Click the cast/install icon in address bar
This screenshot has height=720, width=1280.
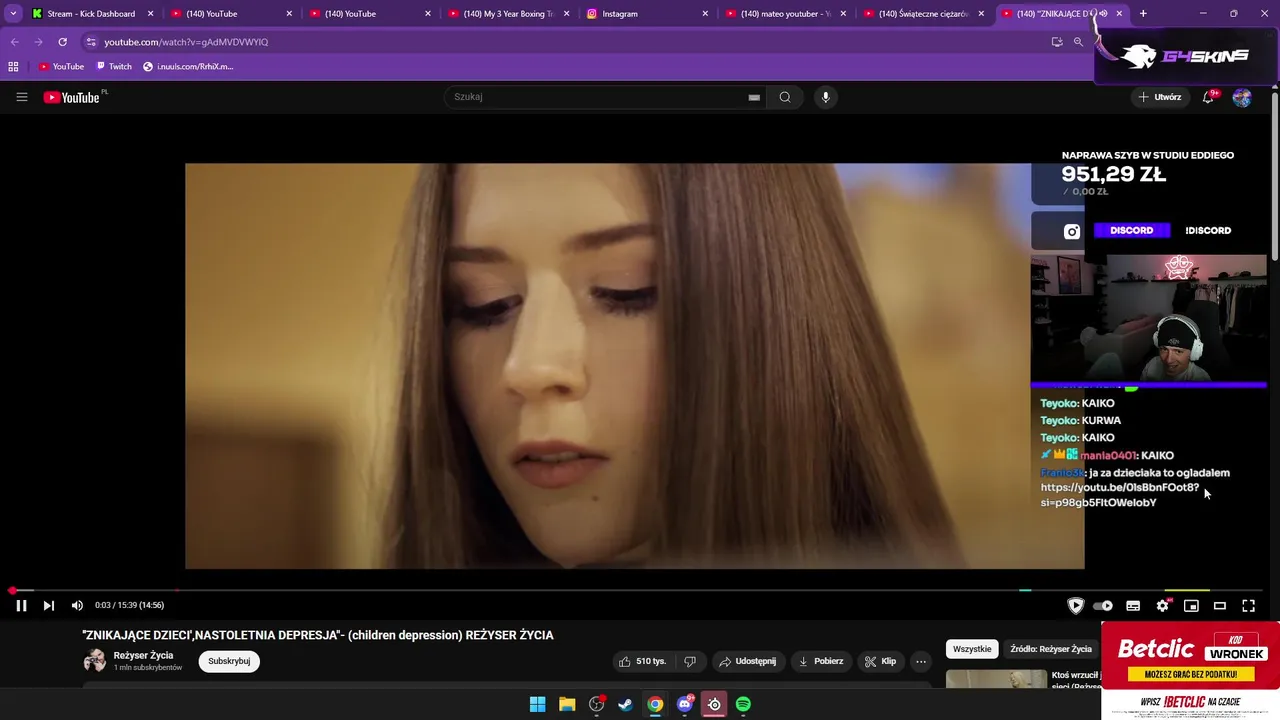(x=1057, y=42)
